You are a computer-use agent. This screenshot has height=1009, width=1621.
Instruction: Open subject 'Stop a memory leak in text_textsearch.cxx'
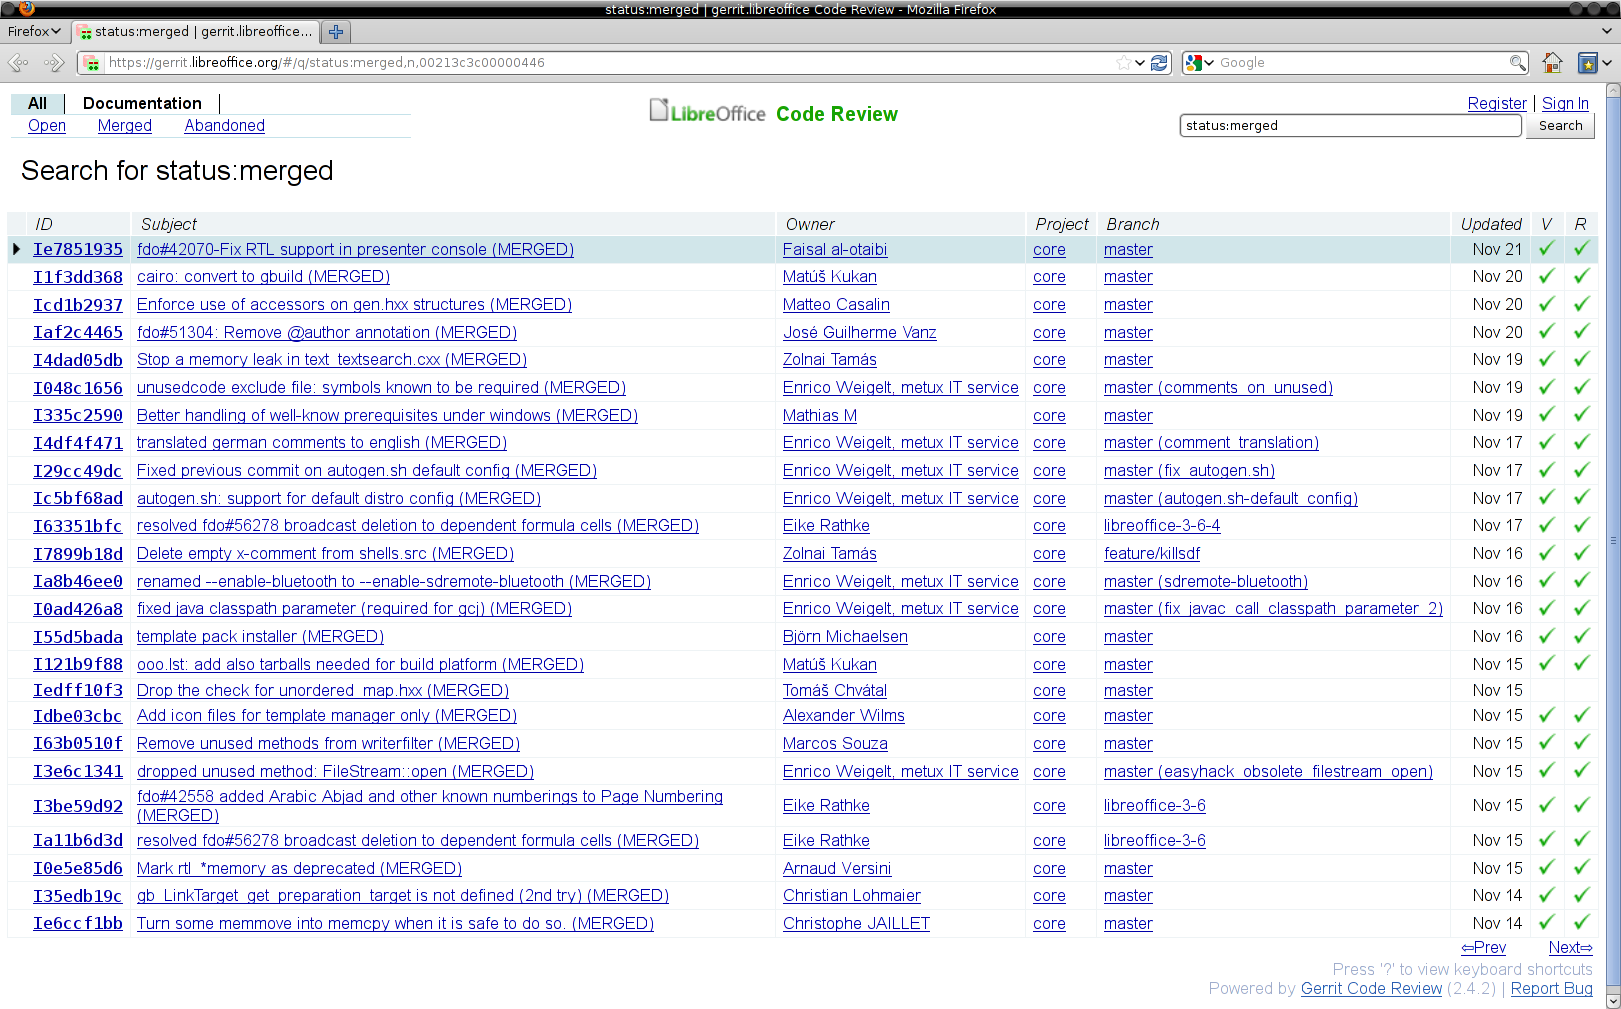click(x=332, y=359)
